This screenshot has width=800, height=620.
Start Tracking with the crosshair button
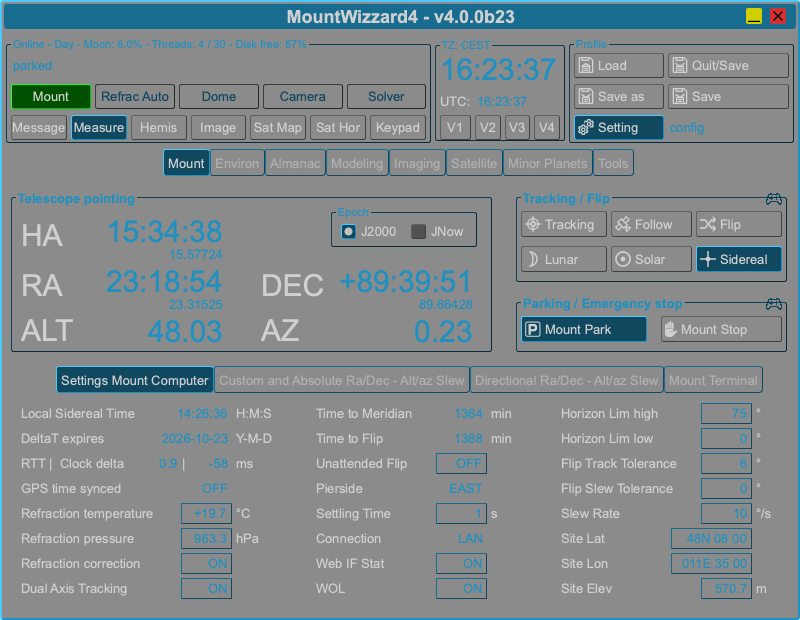pos(564,225)
